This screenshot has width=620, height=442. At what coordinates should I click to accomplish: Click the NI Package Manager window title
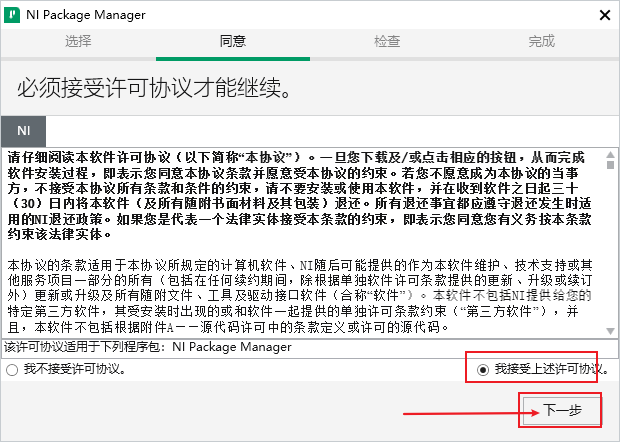[x=86, y=15]
